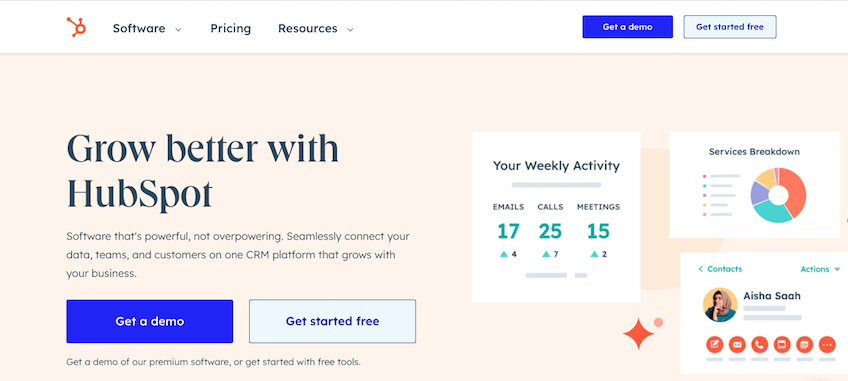848x381 pixels.
Task: Click the large blue Get a demo button
Action: click(150, 321)
